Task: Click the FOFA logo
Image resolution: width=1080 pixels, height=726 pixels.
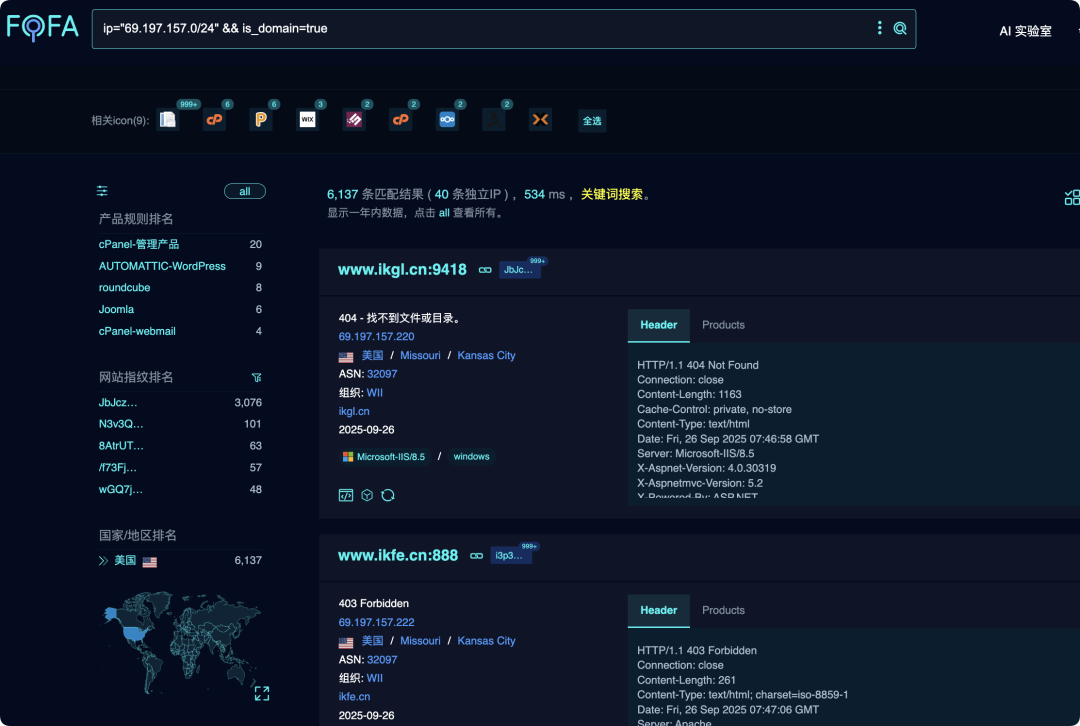Action: (x=42, y=28)
